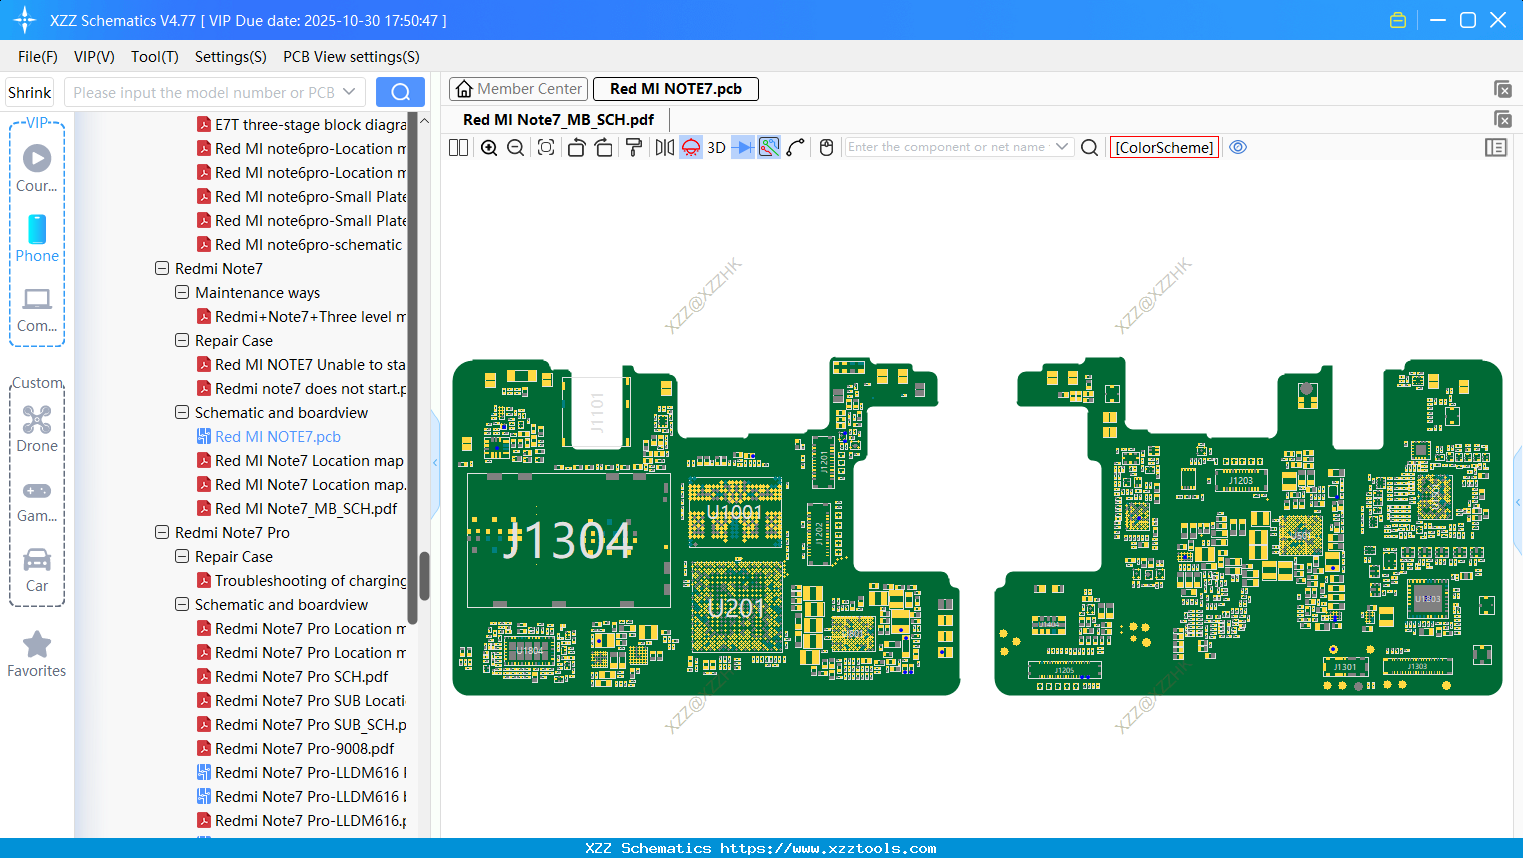Open the component or net name dropdown
Image resolution: width=1523 pixels, height=858 pixels.
(x=1061, y=147)
